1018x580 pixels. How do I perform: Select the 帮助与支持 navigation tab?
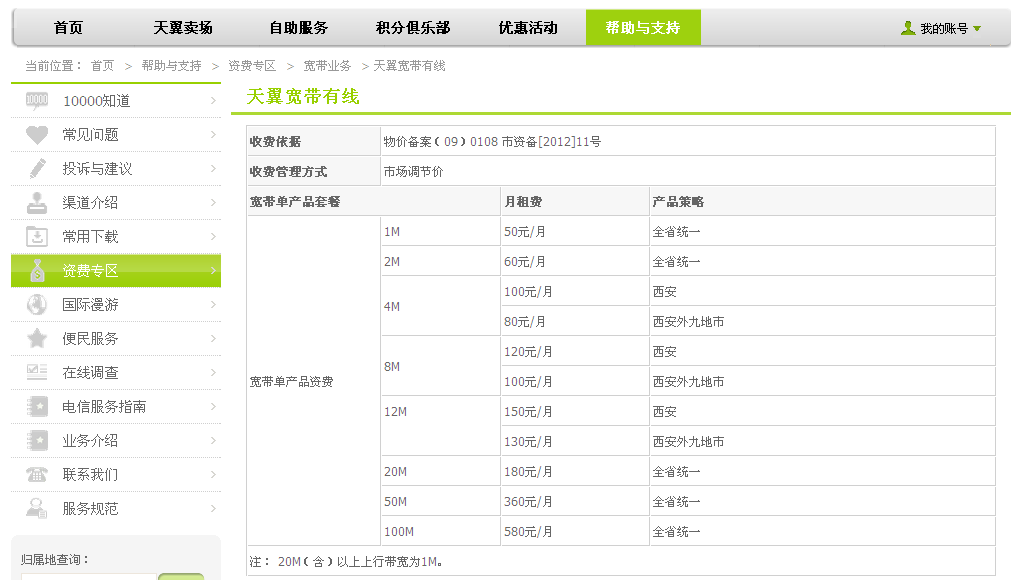[x=643, y=28]
